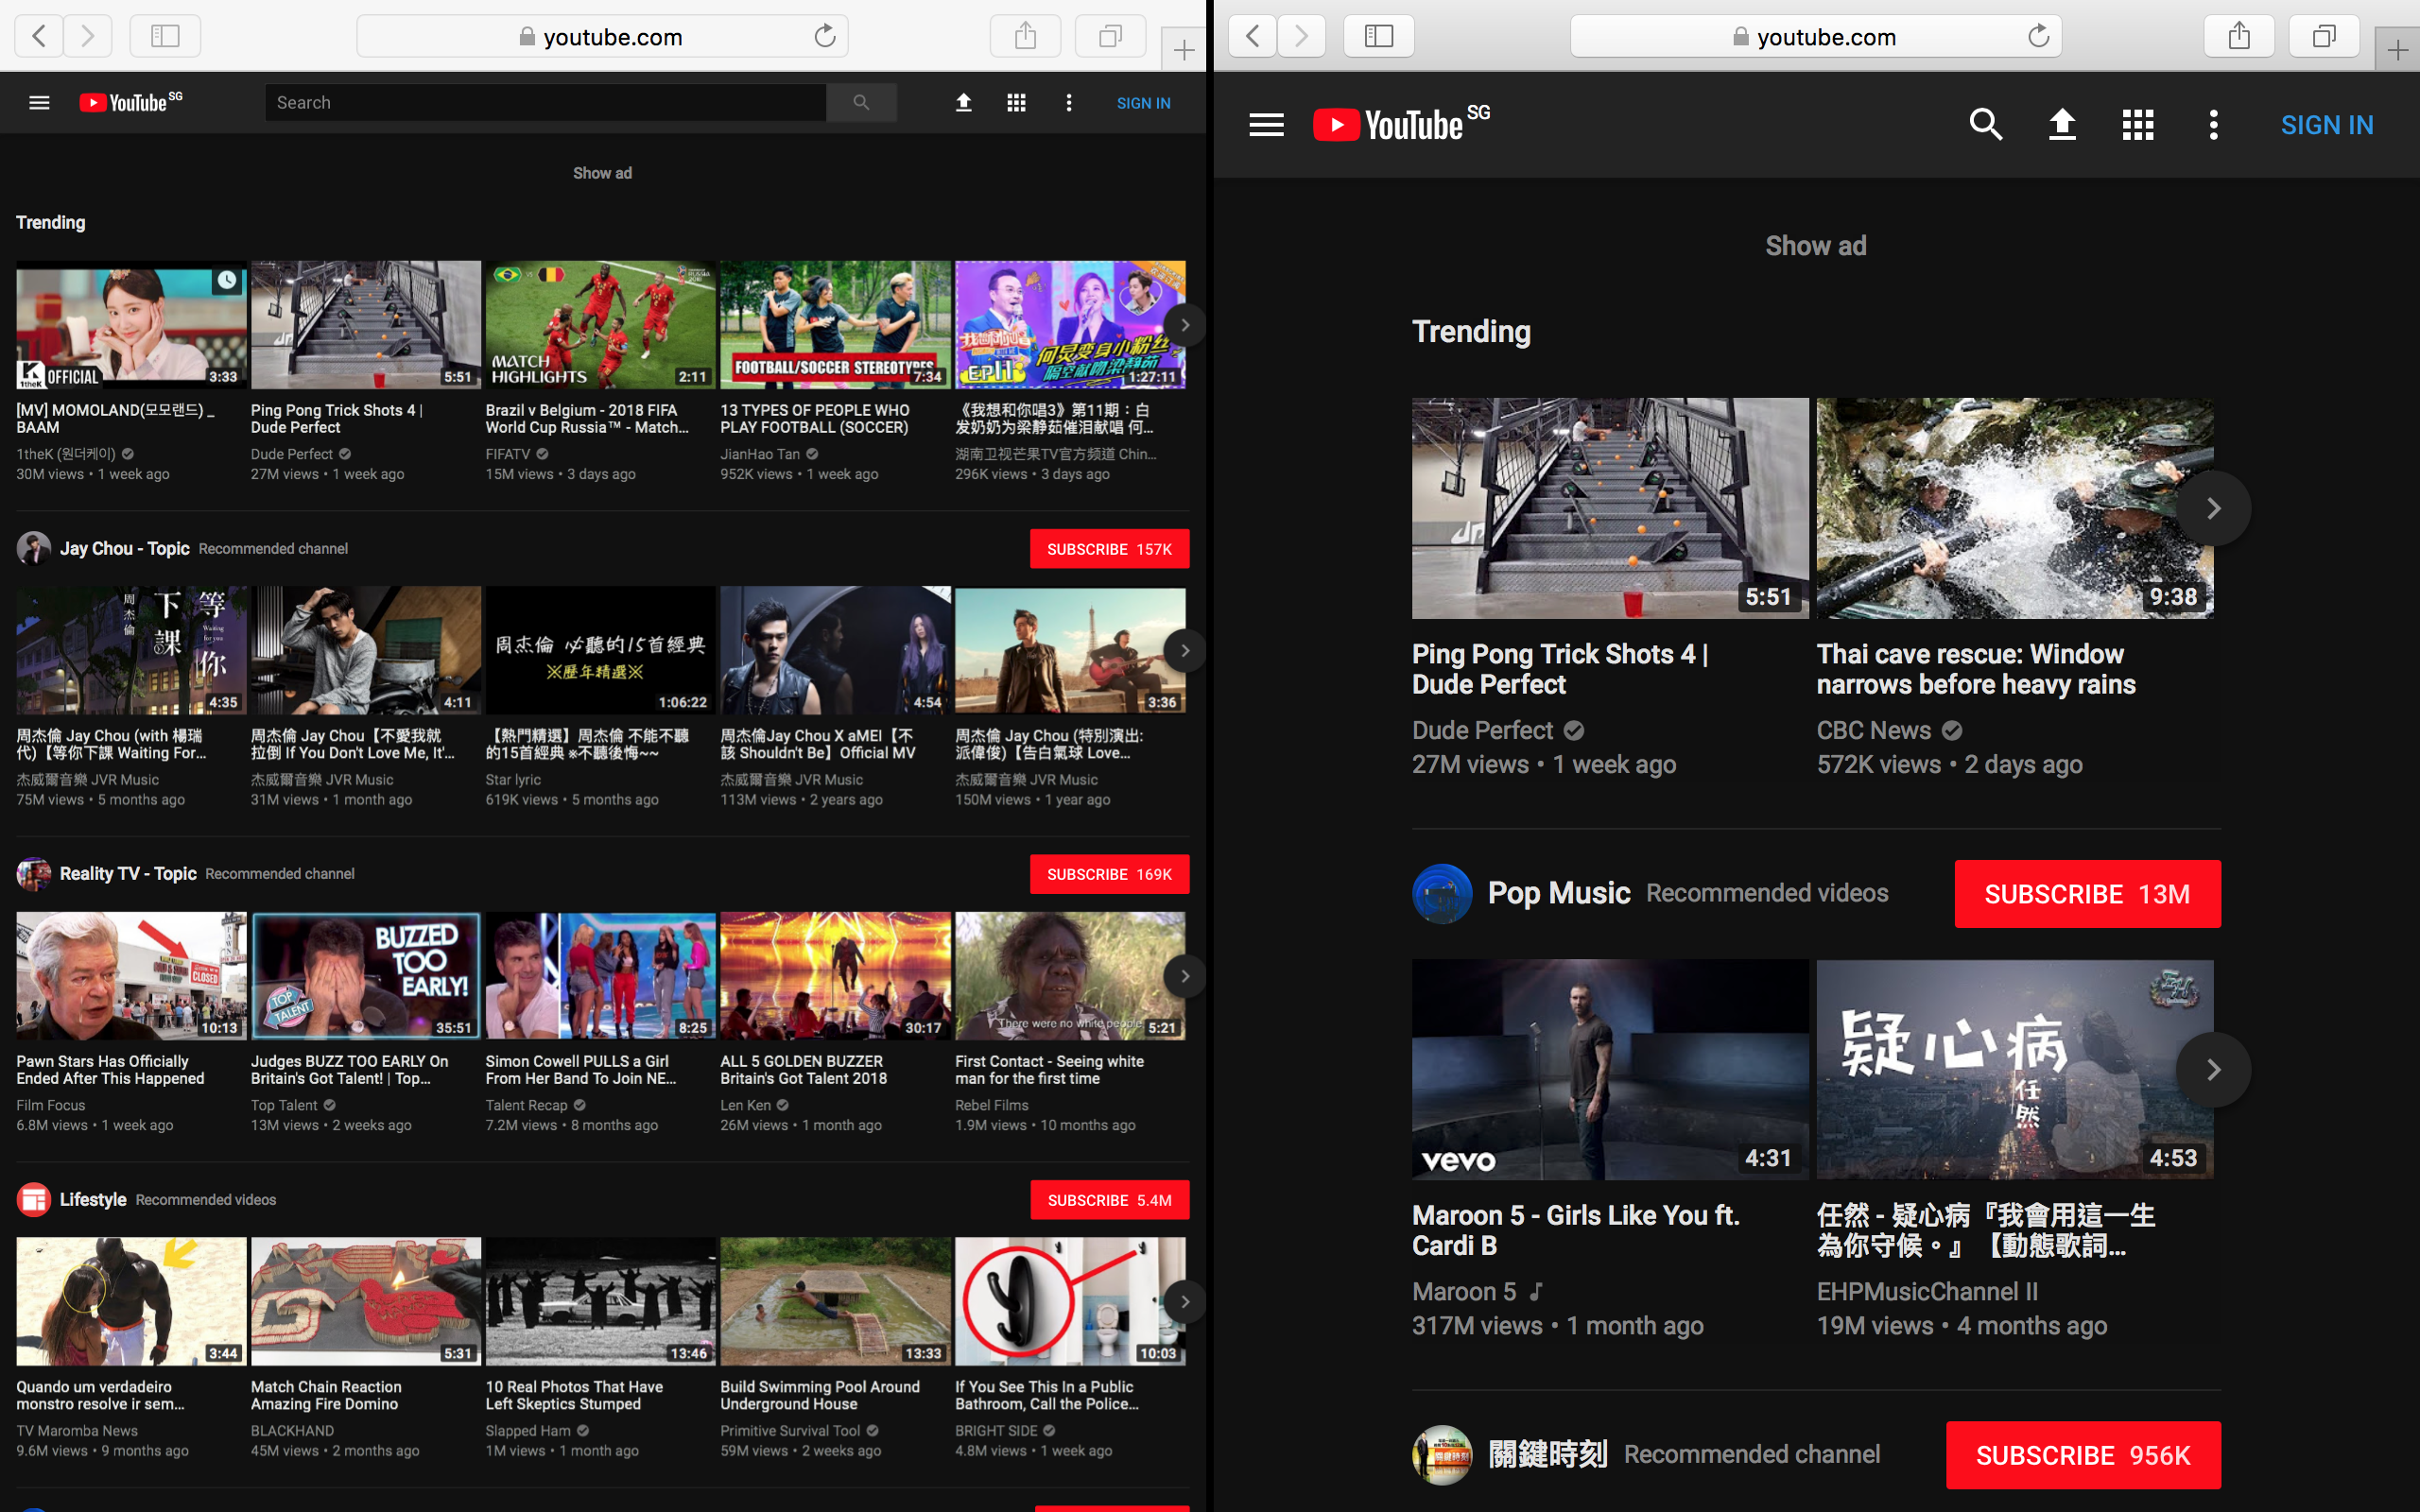Go back in right Safari window
Screen dimensions: 2420x1512
pos(1252,37)
